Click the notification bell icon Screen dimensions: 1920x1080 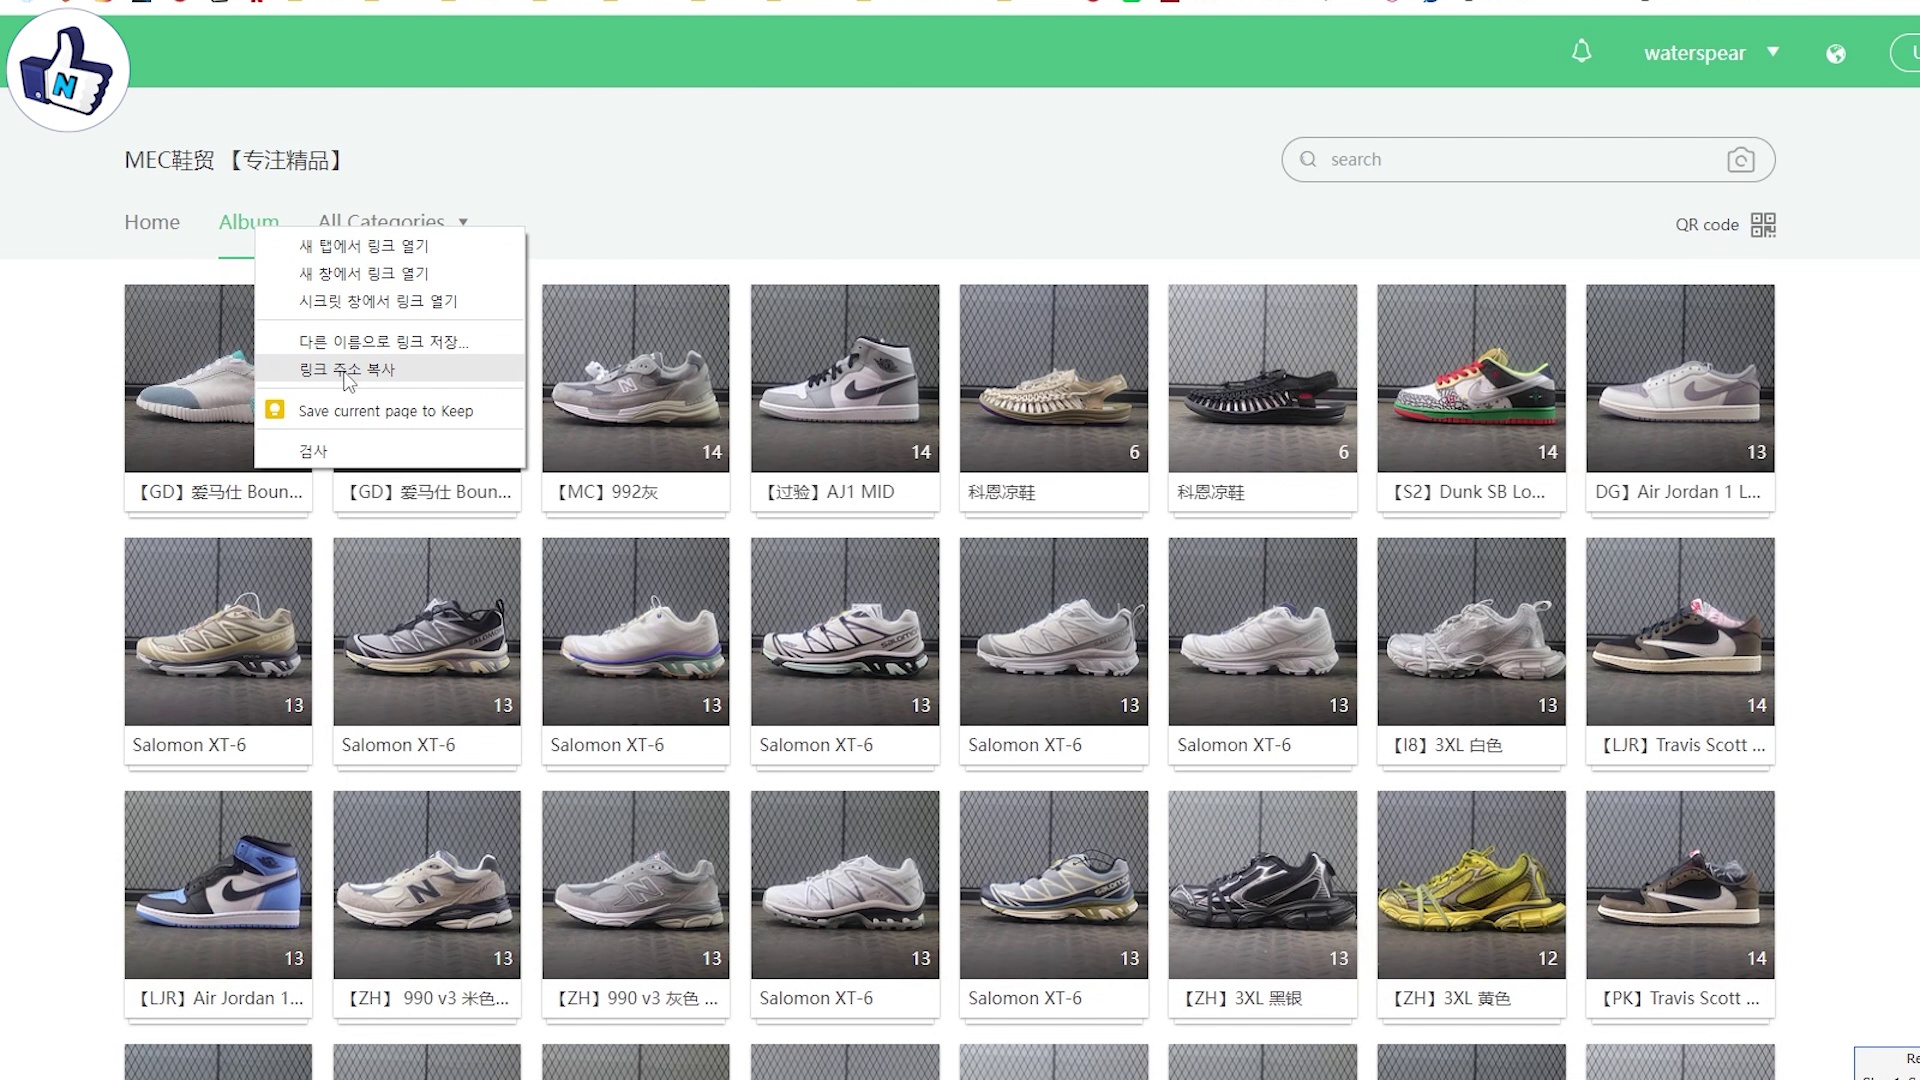click(1581, 52)
